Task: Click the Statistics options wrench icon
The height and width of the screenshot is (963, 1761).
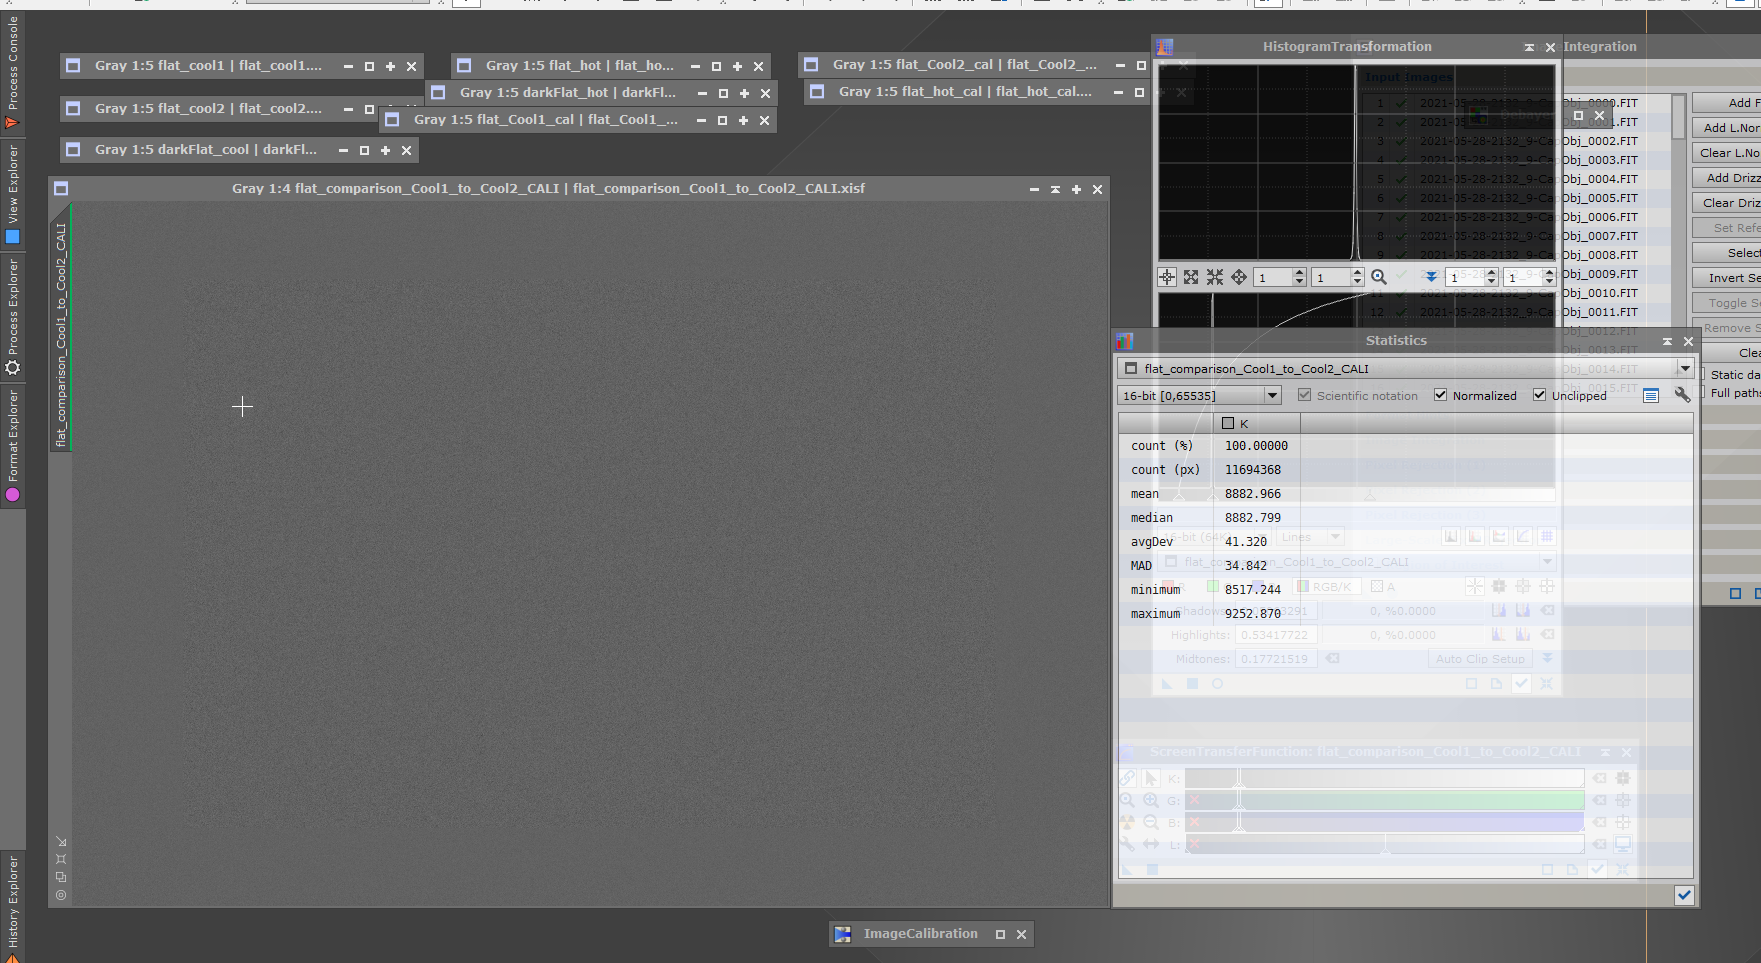Action: point(1682,395)
